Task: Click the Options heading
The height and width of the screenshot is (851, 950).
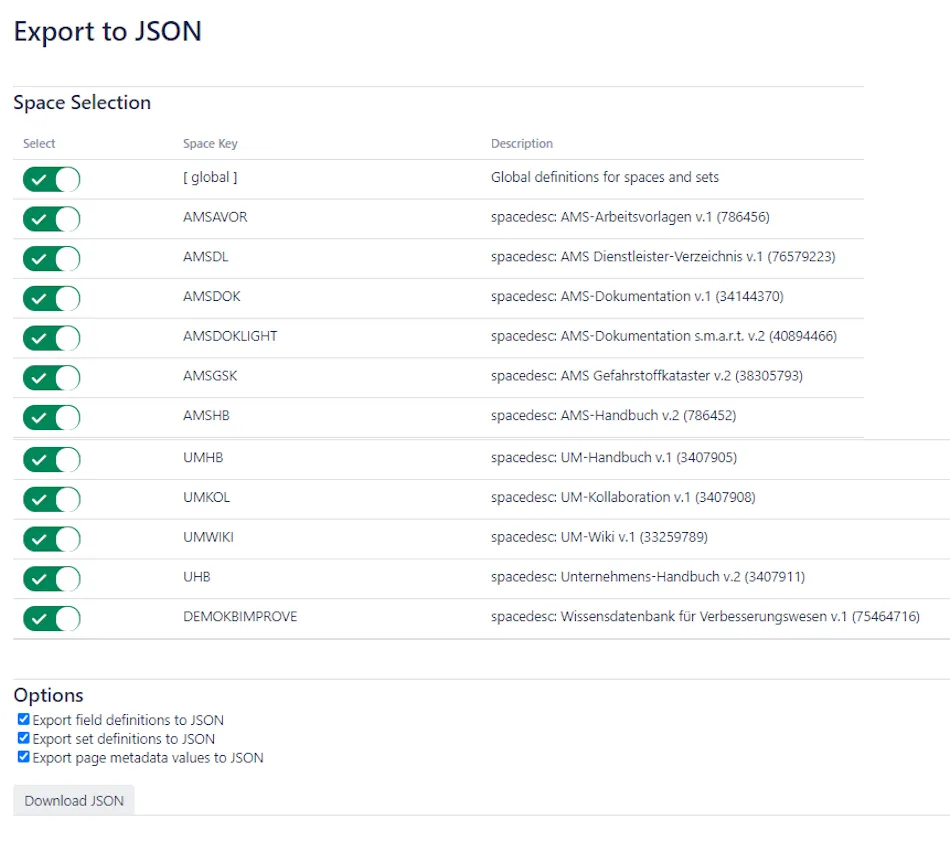Action: [x=48, y=695]
